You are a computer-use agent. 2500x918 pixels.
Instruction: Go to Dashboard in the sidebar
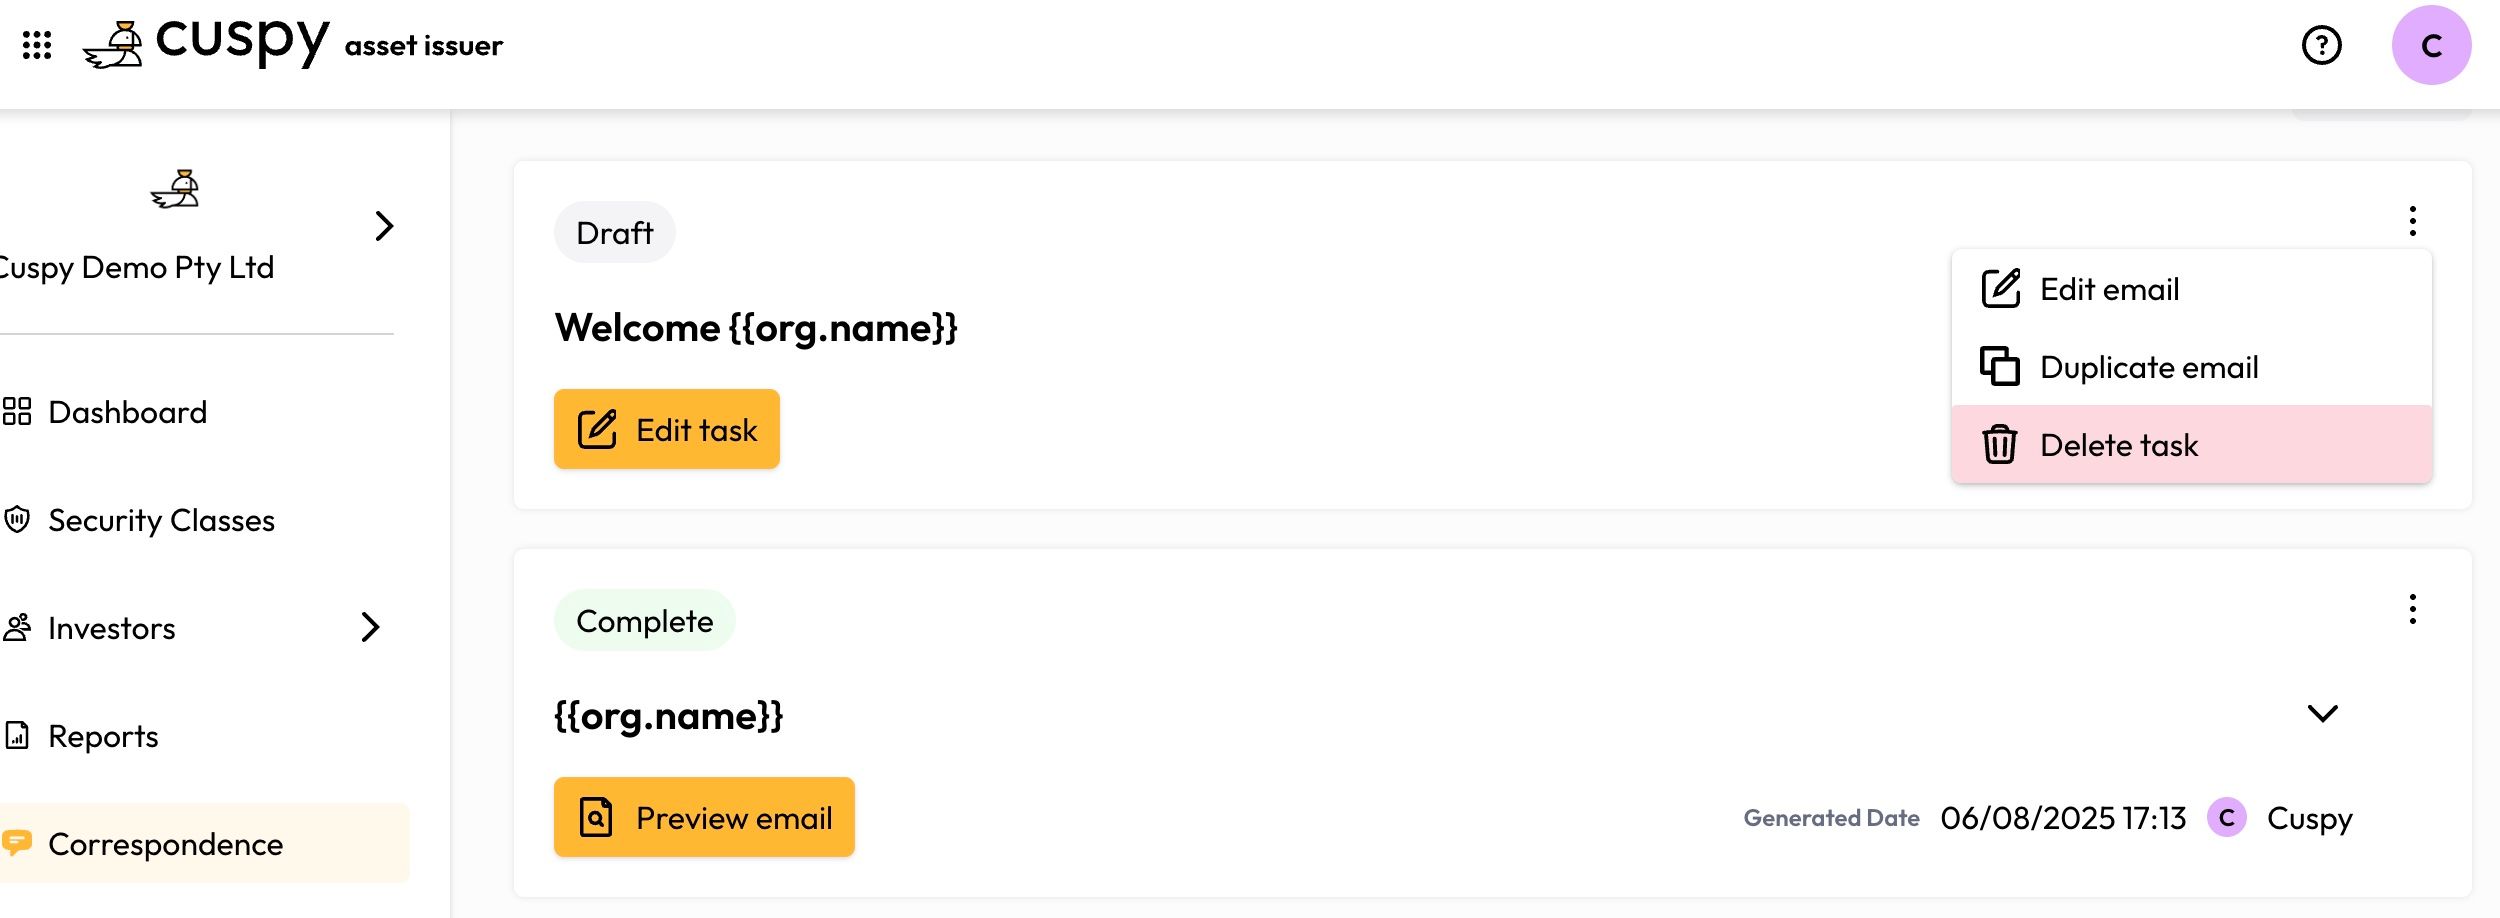pos(127,412)
